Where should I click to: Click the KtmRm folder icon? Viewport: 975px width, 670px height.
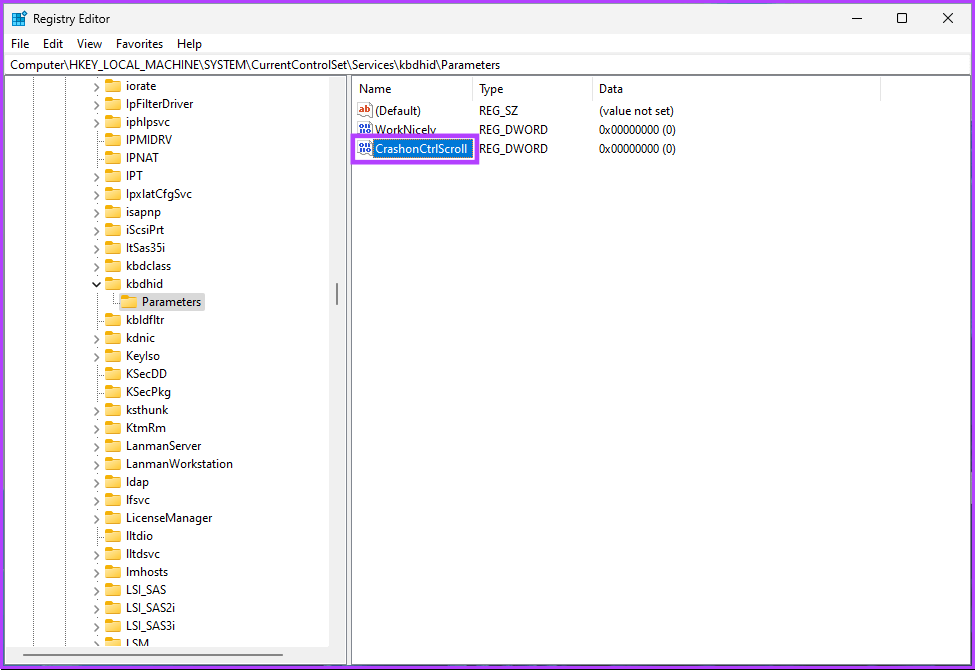coord(113,429)
